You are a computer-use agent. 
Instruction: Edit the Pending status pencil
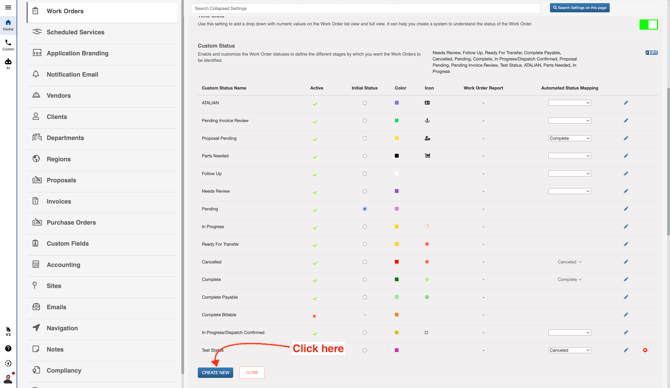tap(626, 209)
